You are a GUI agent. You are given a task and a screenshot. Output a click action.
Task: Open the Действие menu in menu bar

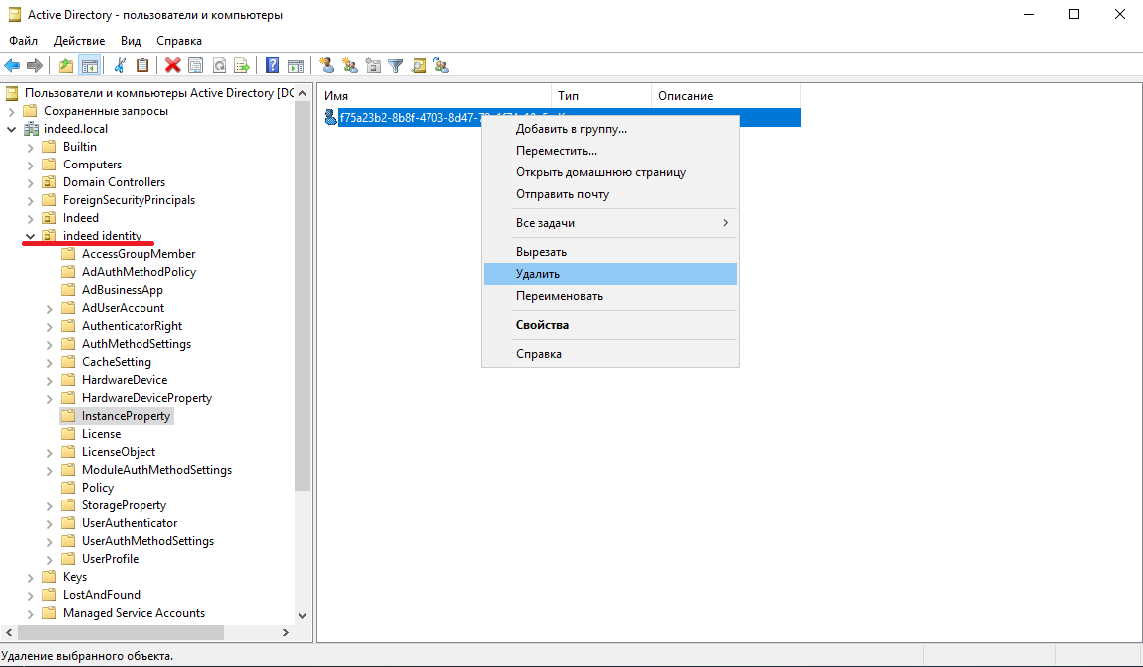pos(79,41)
